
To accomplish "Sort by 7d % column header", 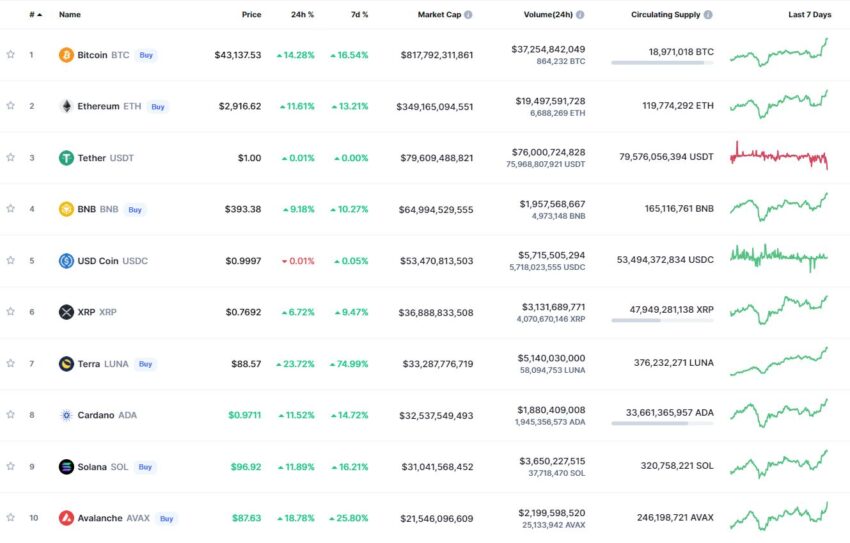I will click(x=359, y=15).
